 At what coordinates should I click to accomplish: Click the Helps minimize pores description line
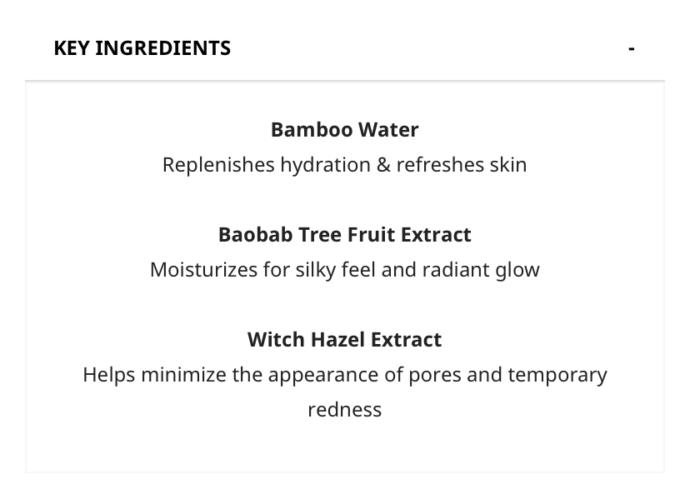click(x=345, y=375)
